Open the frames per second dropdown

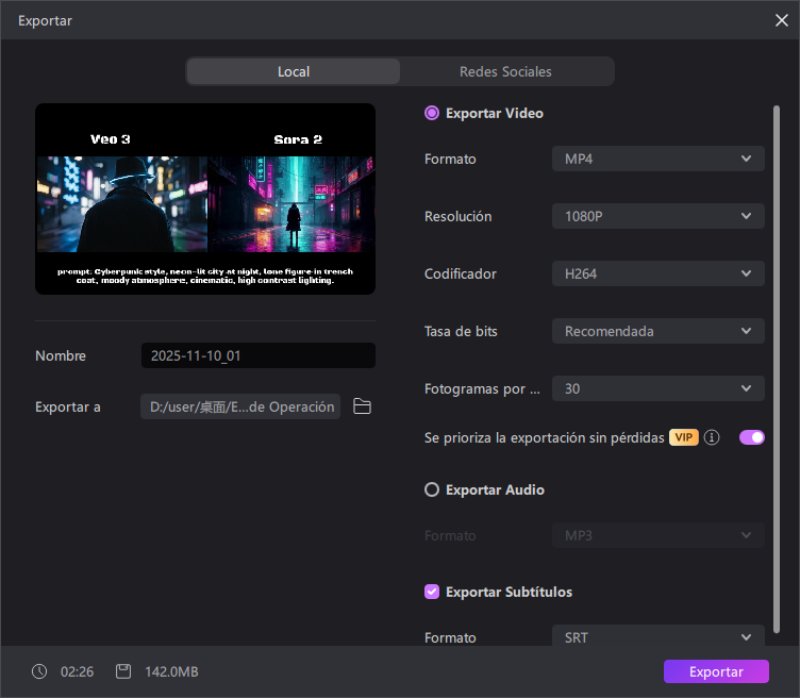pyautogui.click(x=658, y=389)
